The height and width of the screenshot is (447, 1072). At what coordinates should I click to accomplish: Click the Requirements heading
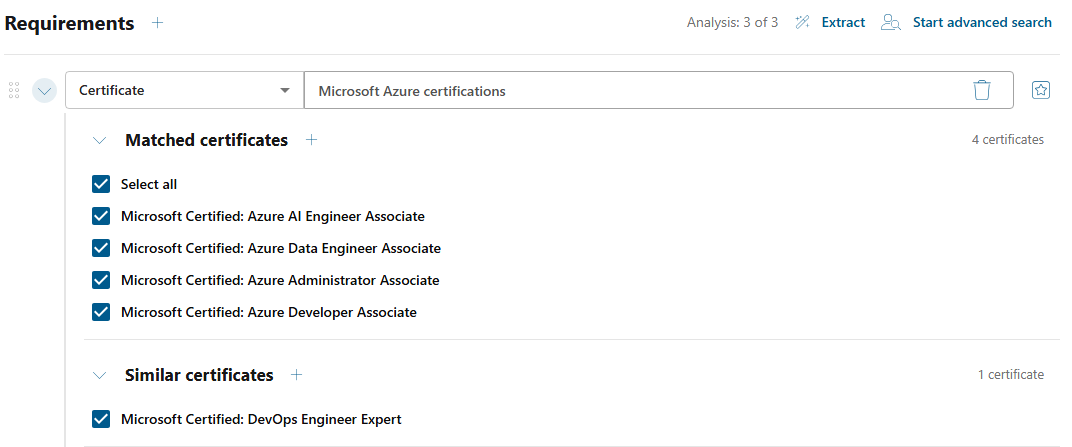pyautogui.click(x=70, y=23)
